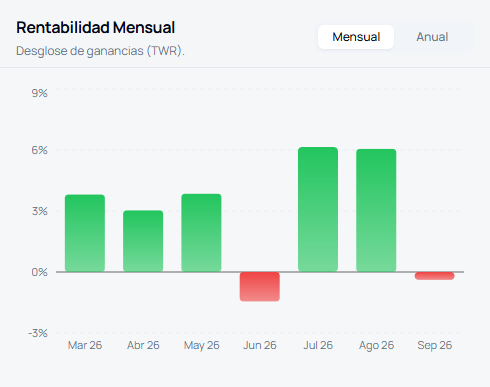This screenshot has height=387, width=490.
Task: Select the Ago 26 green bar
Action: (x=376, y=210)
